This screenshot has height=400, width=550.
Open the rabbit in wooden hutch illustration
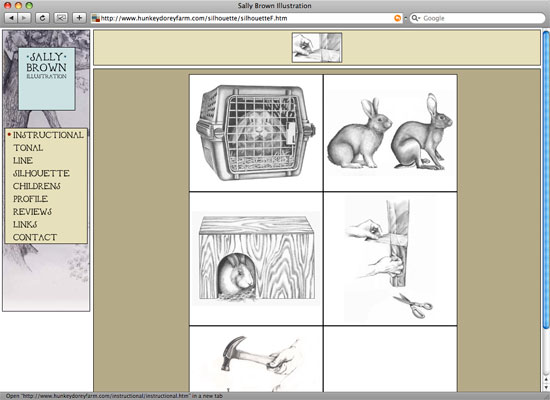tap(256, 259)
